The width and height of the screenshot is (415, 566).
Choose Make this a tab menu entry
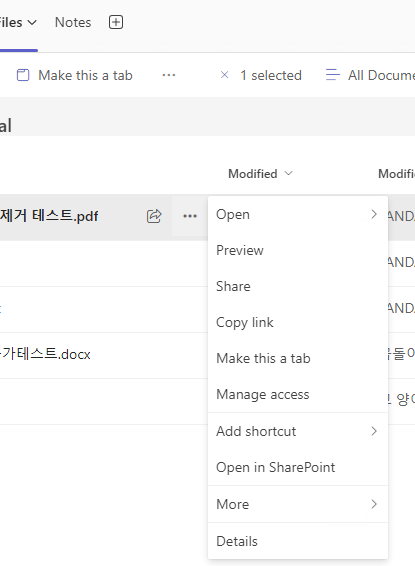pos(298,358)
